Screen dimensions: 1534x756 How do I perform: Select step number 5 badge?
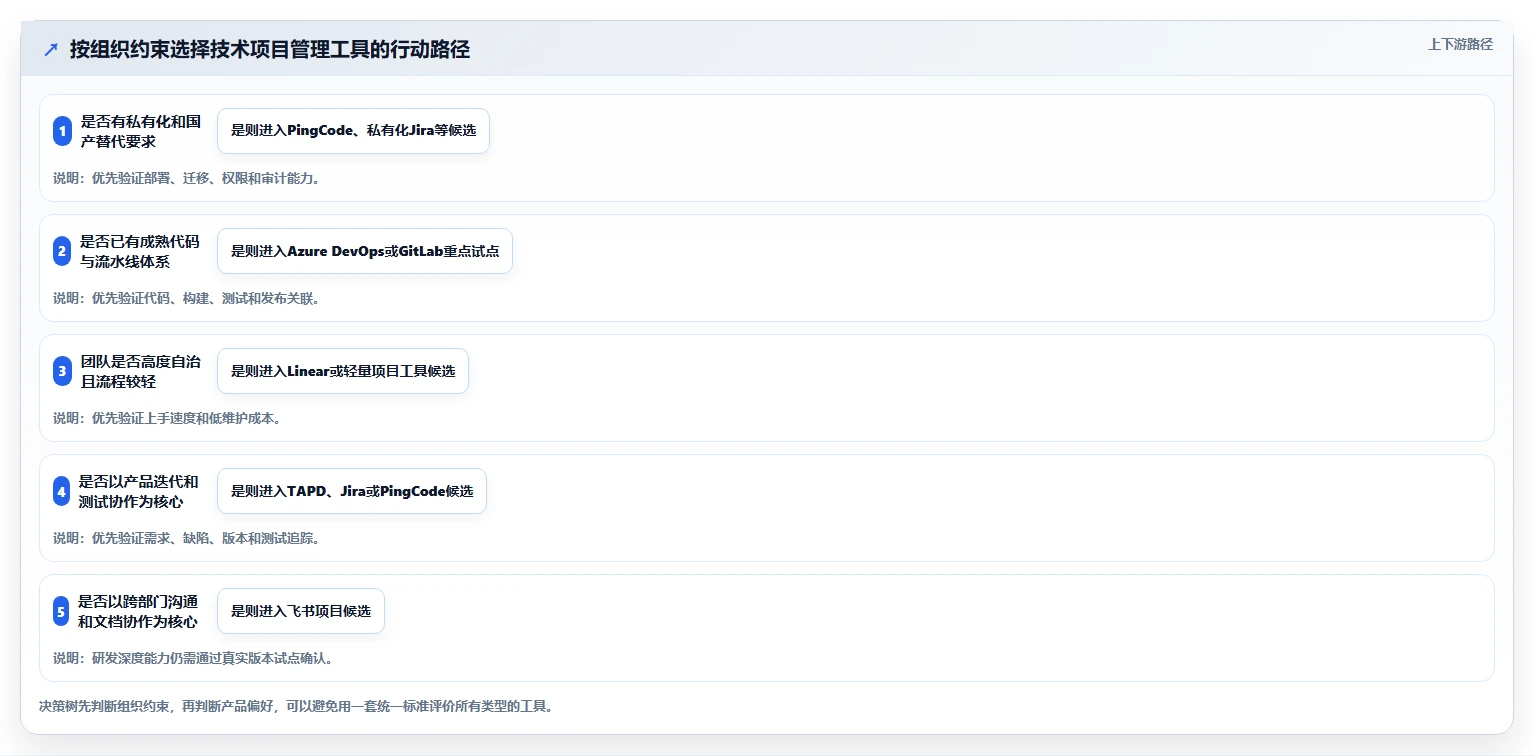[x=62, y=611]
